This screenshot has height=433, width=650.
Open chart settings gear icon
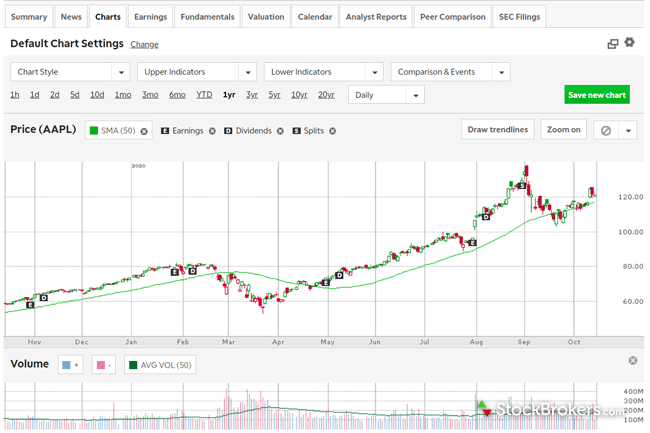click(629, 43)
